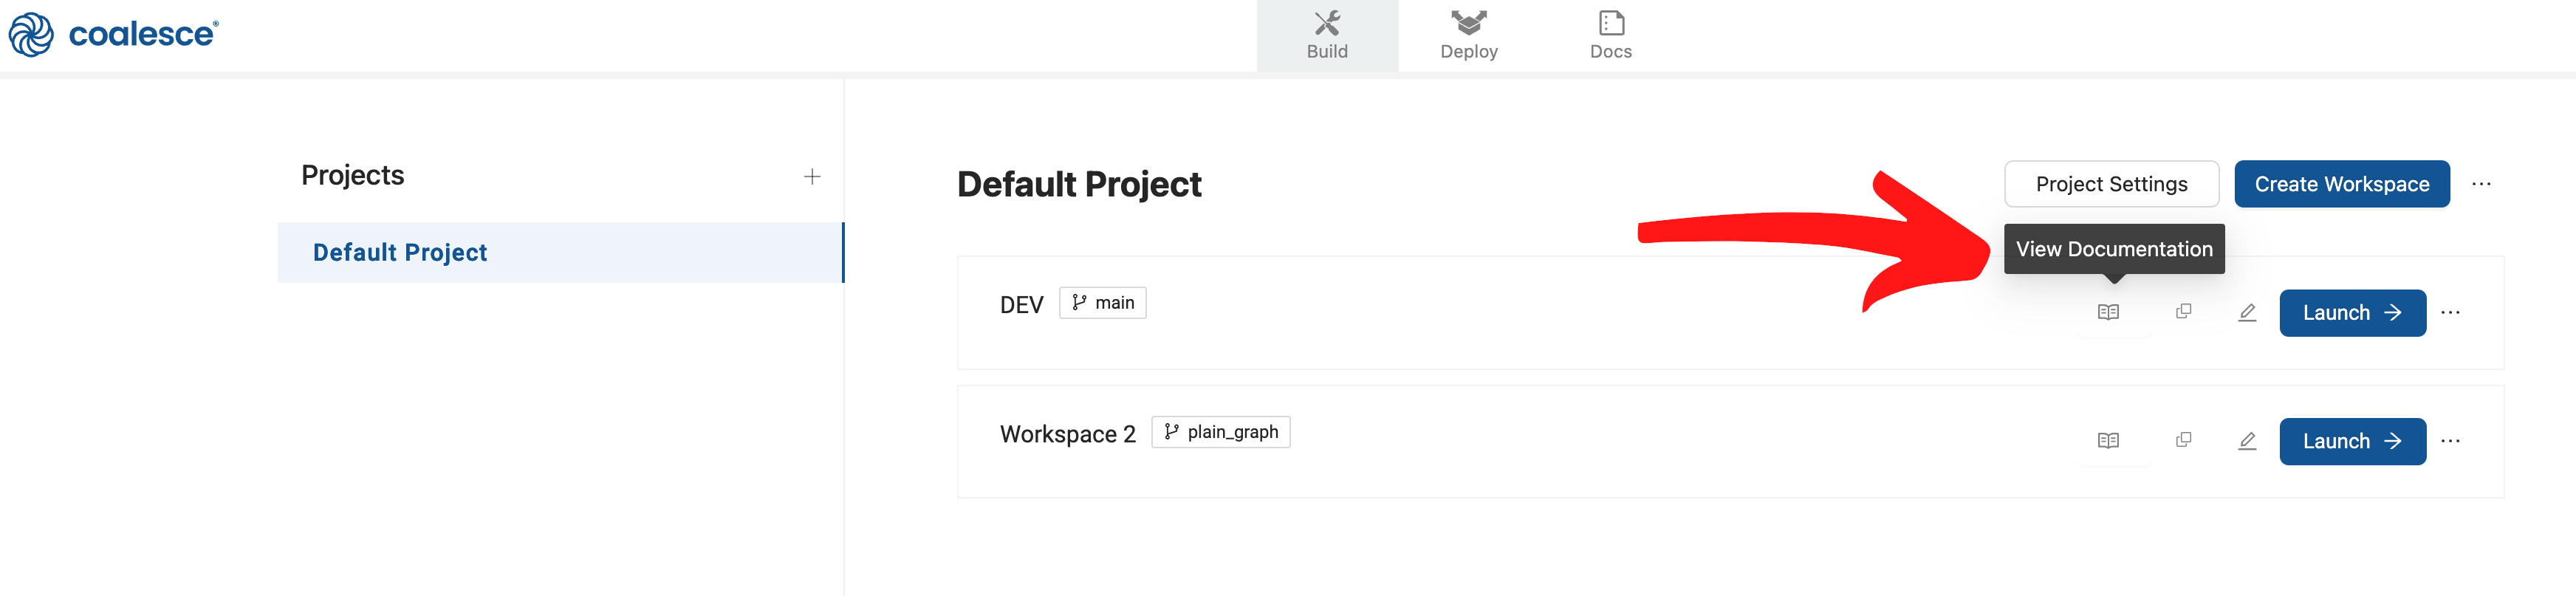Duplicate Workspace 2 via copy icon
Image resolution: width=2576 pixels, height=596 pixels.
coord(2183,440)
